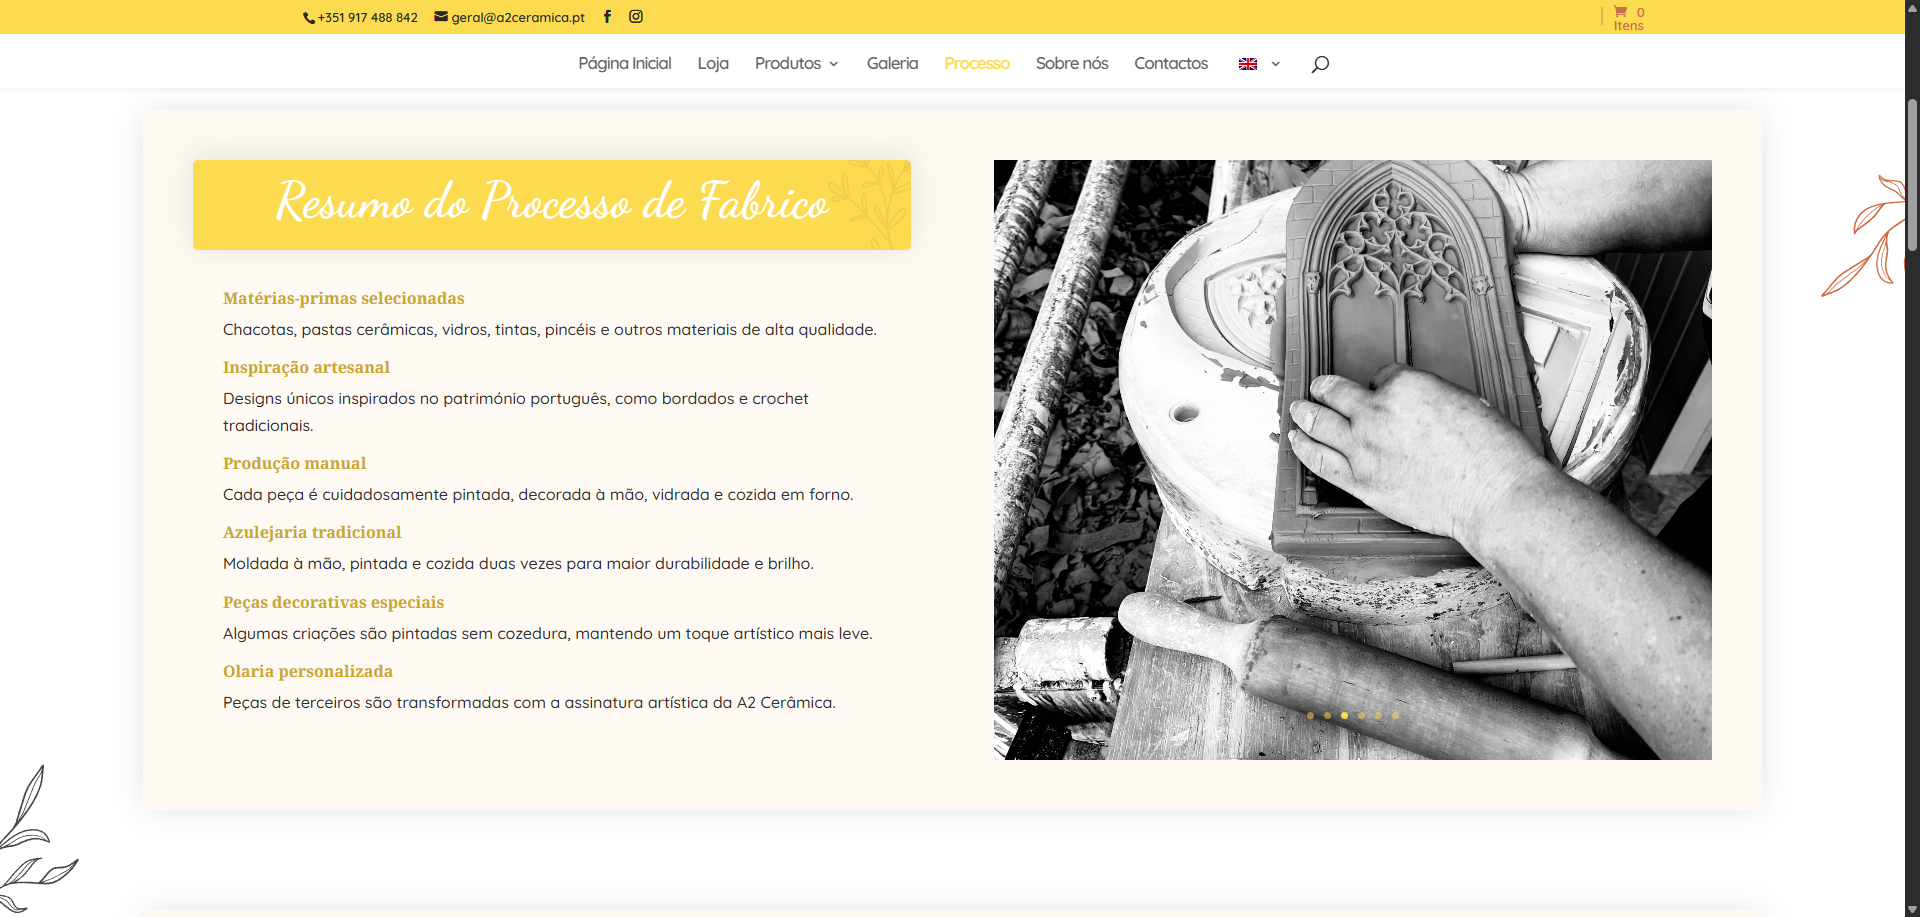Expand the Produtos submenu arrow

[x=834, y=64]
